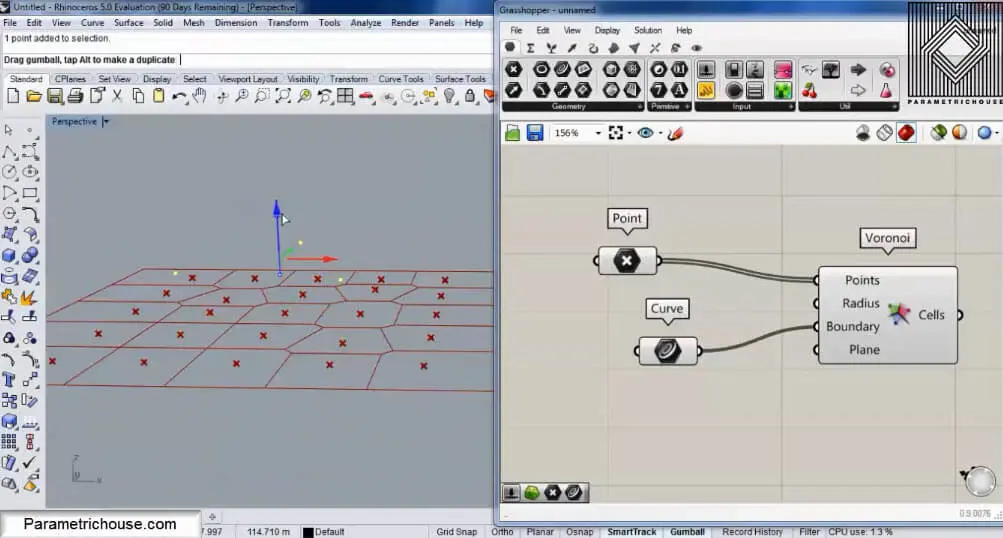Click the Circle parameter icon in Geometry panel
The height and width of the screenshot is (538, 1003).
(541, 69)
